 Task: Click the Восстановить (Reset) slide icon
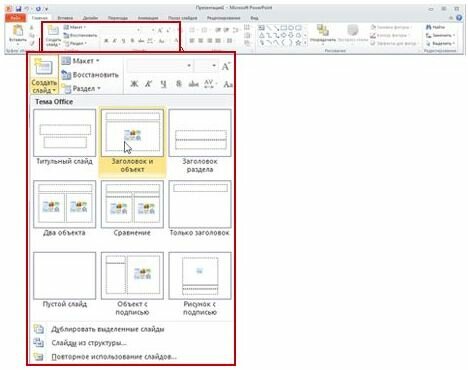coord(66,75)
